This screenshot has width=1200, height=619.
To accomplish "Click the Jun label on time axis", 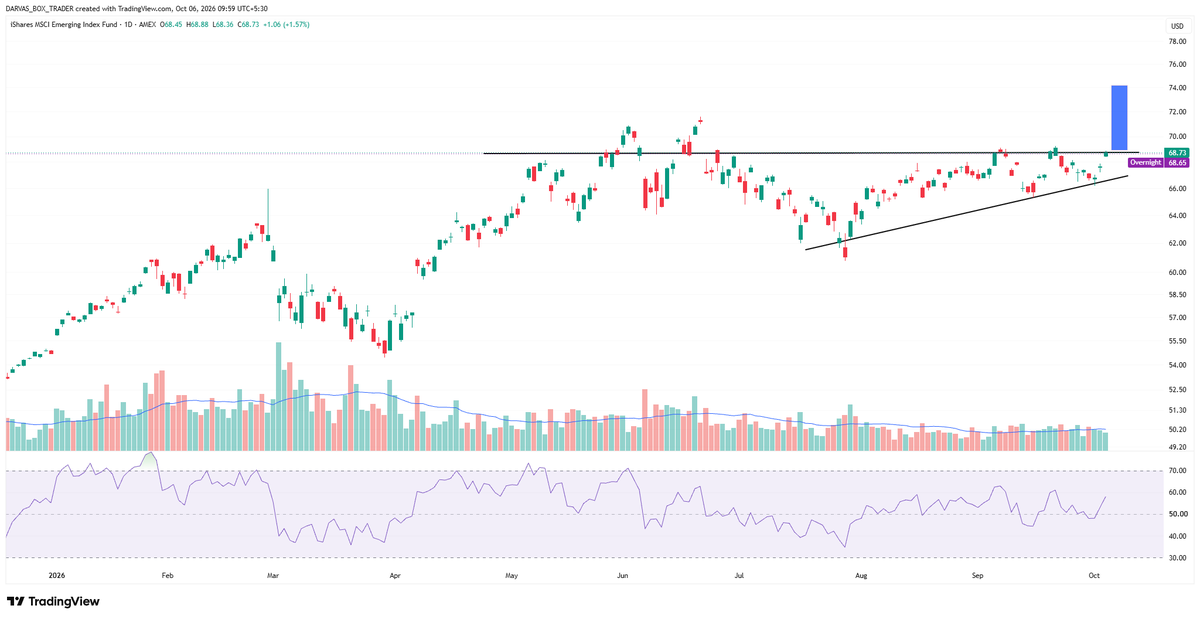I will click(622, 576).
